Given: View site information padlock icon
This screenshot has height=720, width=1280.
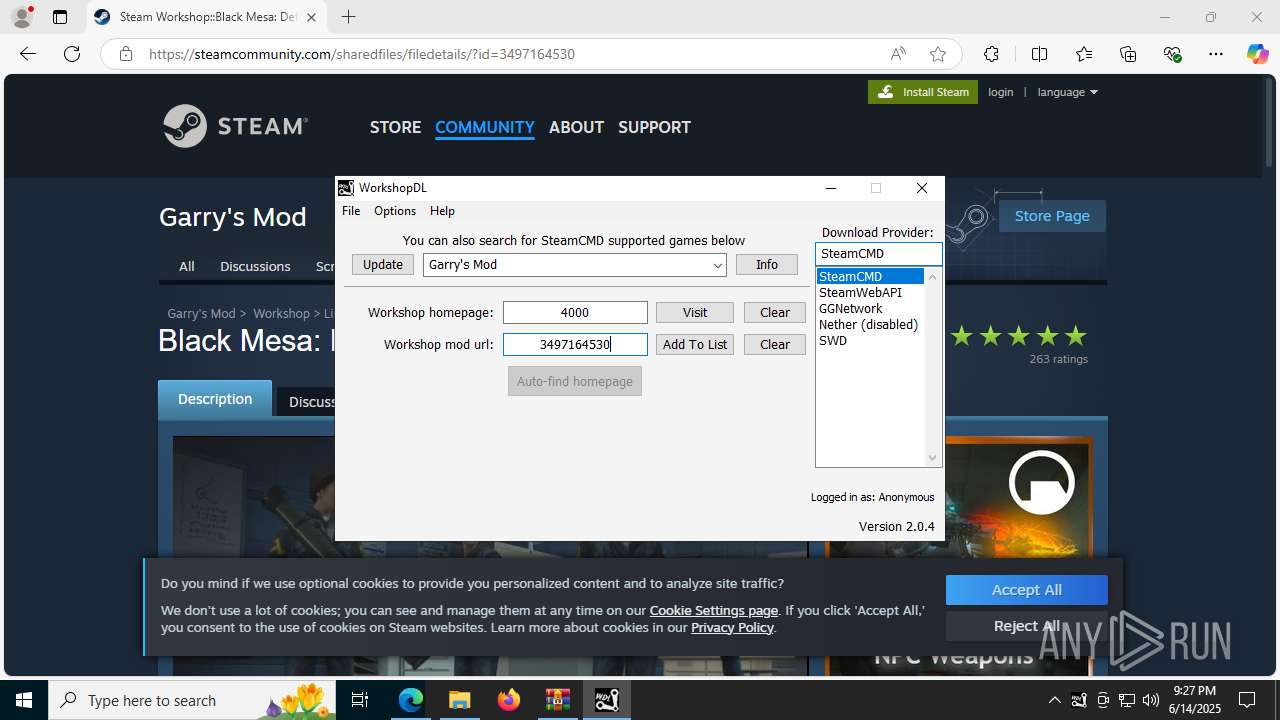Looking at the screenshot, I should click(x=126, y=54).
